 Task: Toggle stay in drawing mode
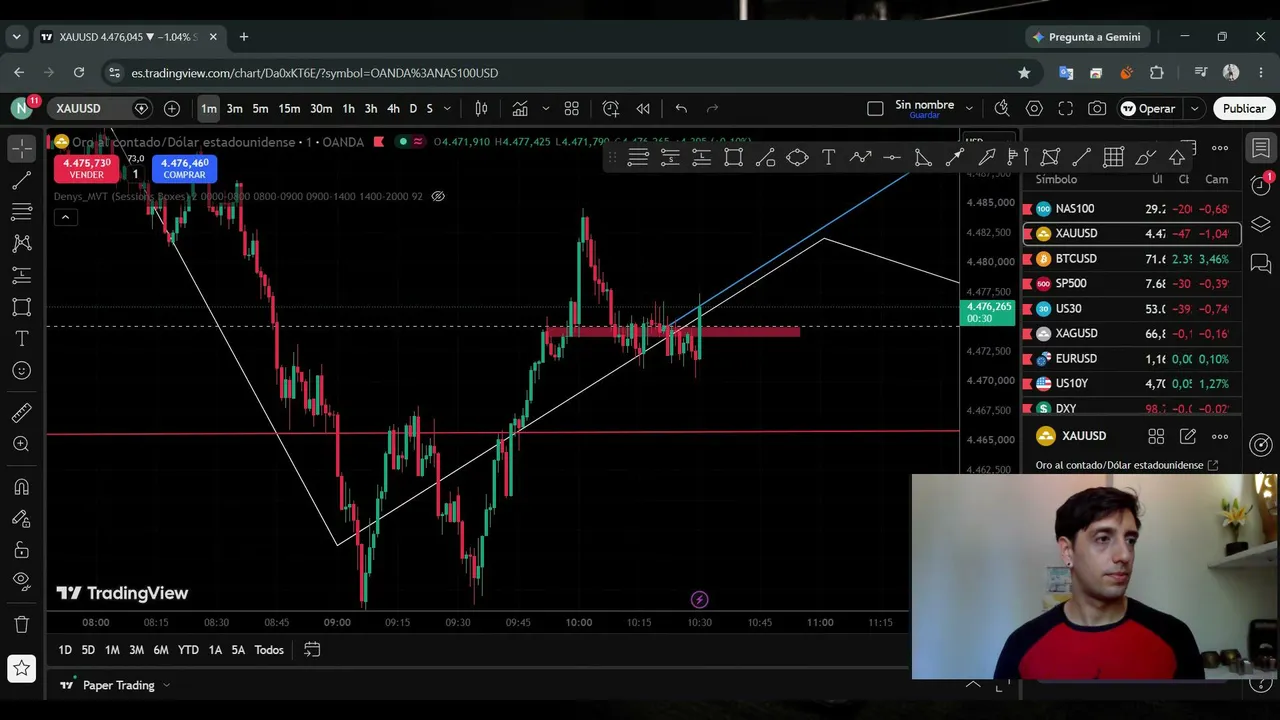[22, 519]
